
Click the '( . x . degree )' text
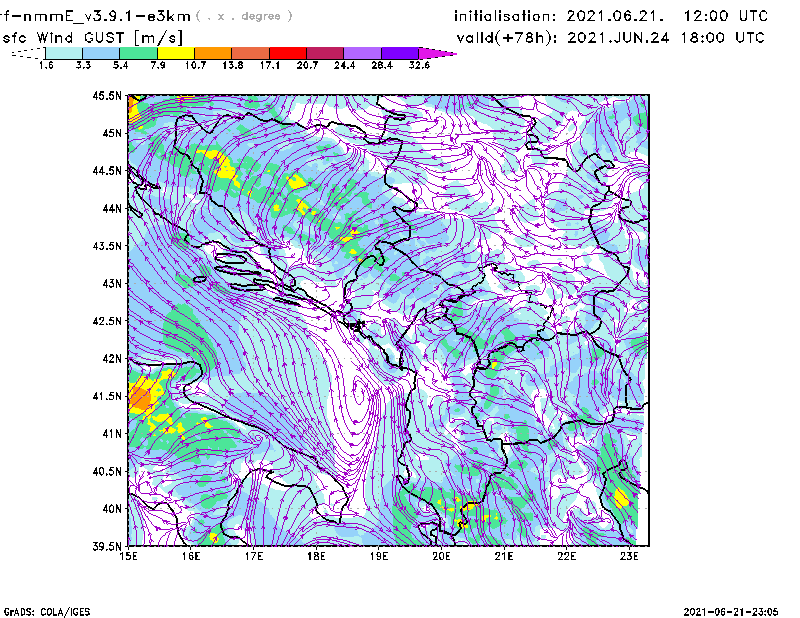[244, 16]
